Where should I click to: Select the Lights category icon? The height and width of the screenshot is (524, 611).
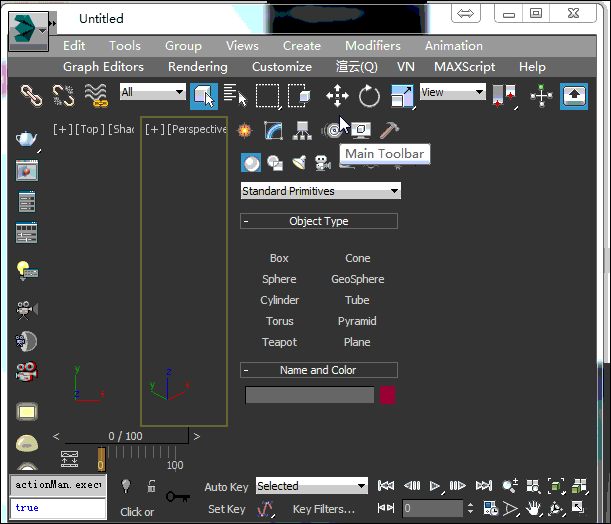tap(299, 163)
